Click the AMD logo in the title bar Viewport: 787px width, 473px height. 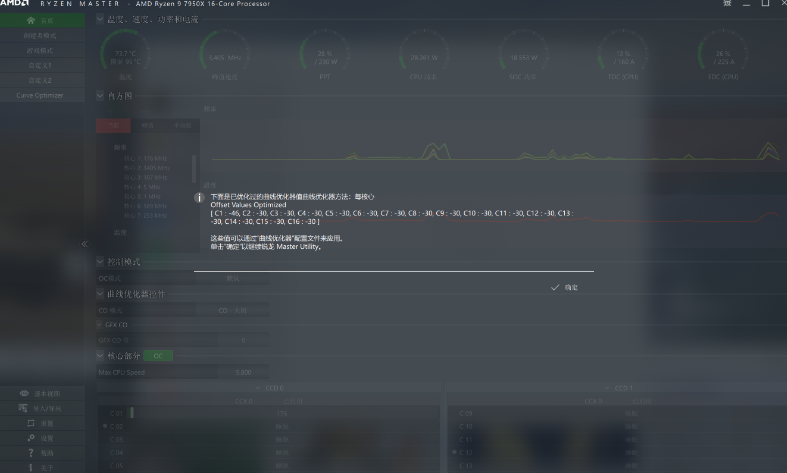pos(14,3)
